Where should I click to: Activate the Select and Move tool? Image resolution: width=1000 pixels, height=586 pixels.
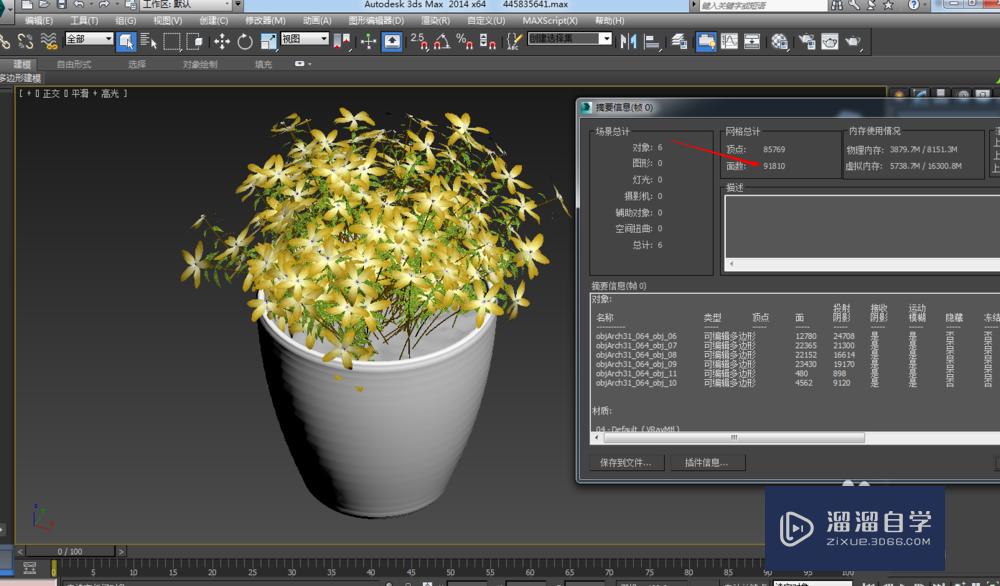(x=221, y=41)
